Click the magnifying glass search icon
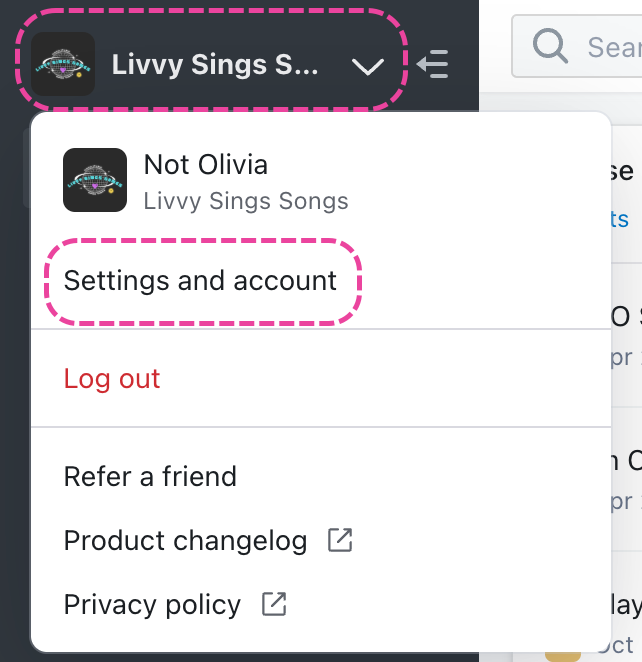Screen dimensions: 642x662 (550, 46)
